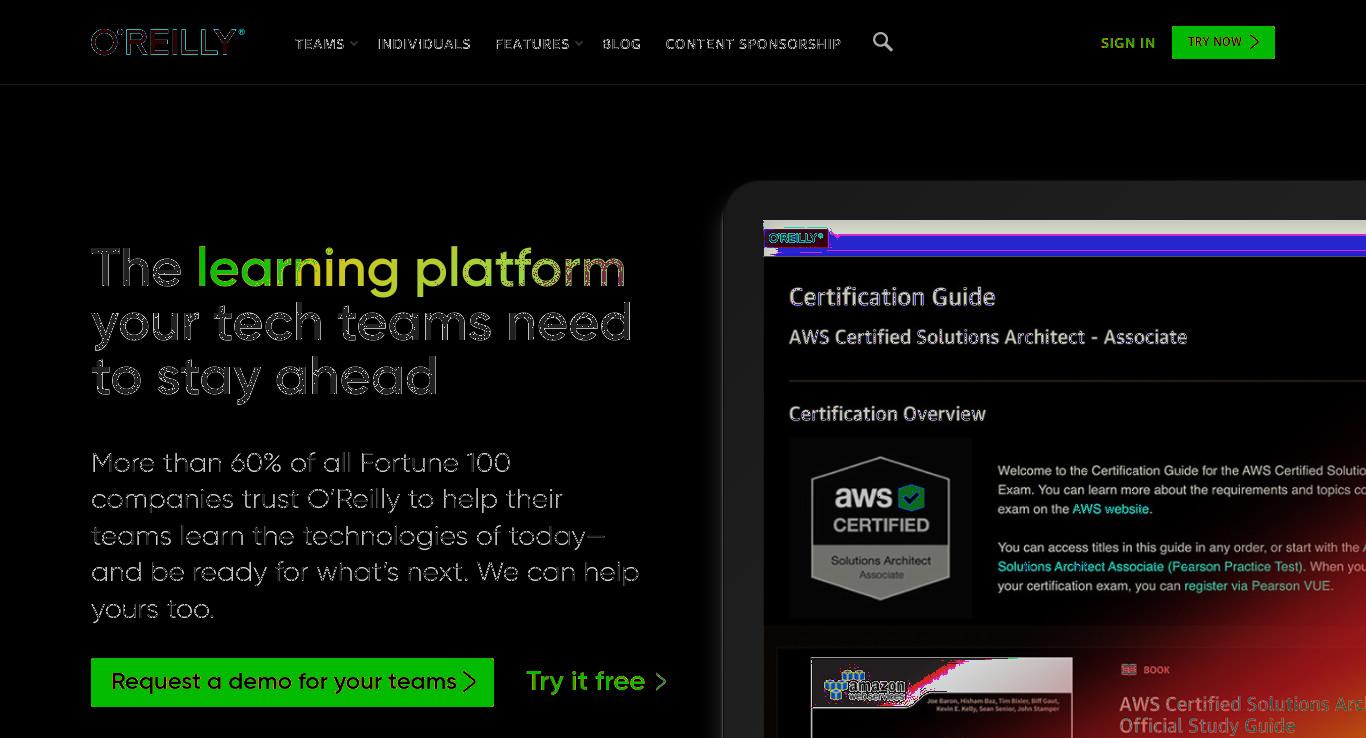The image size is (1366, 738).
Task: Click the Amazon web services book cover
Action: 941,697
